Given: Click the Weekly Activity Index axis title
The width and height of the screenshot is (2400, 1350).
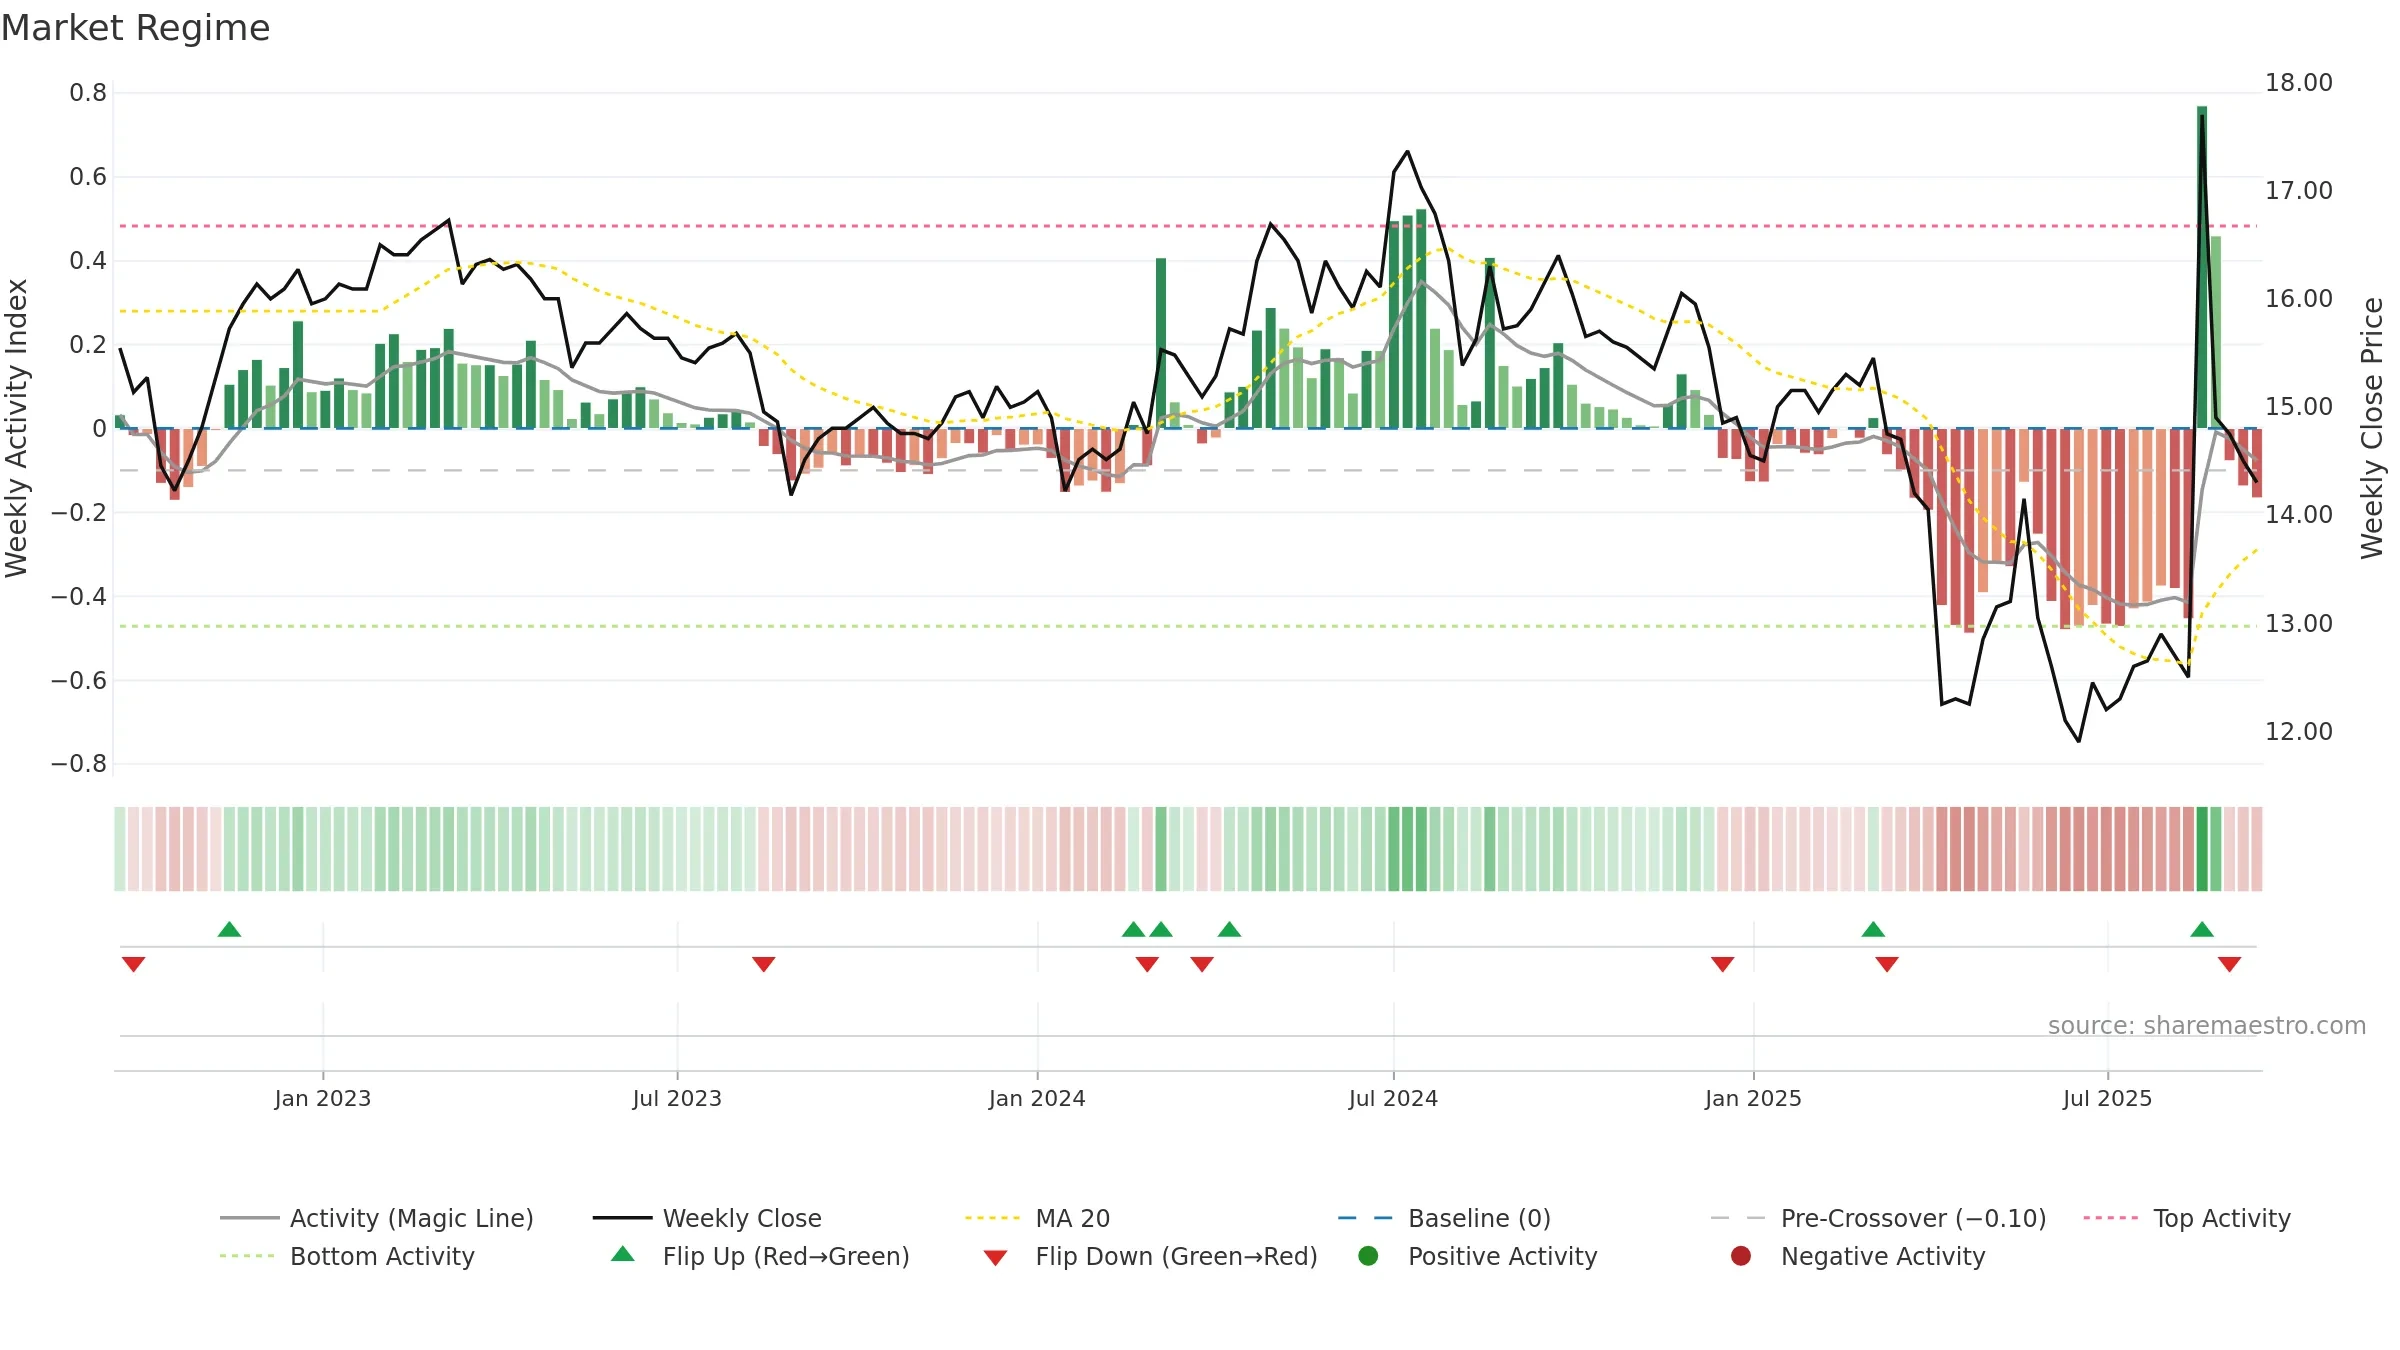Looking at the screenshot, I should [x=16, y=428].
